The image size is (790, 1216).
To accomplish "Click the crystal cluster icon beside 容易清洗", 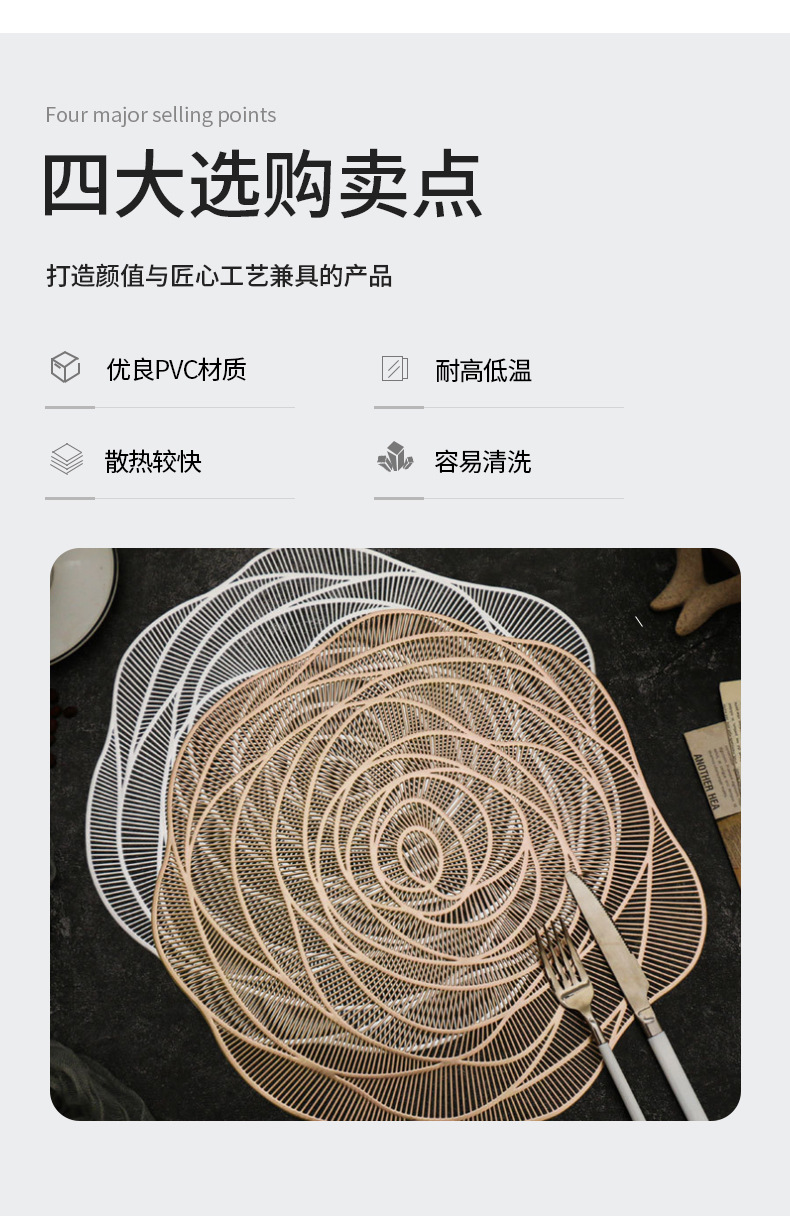I will pos(395,458).
